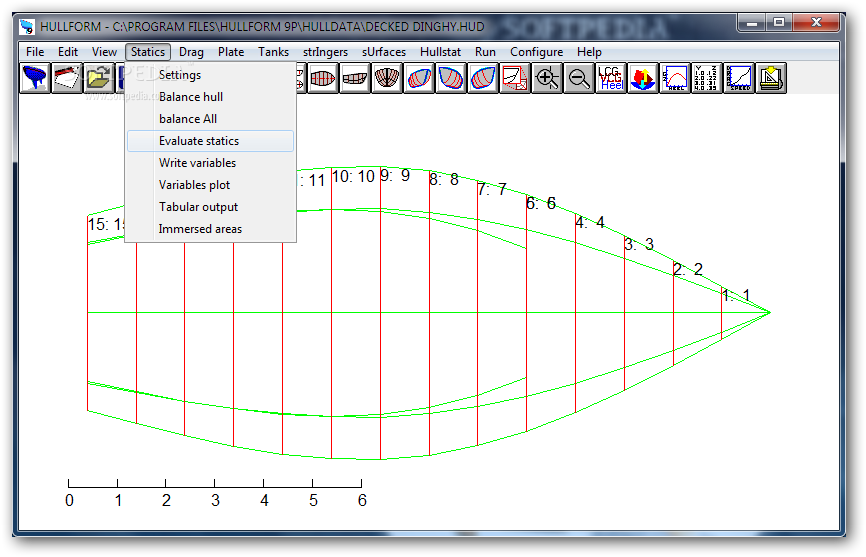
Task: Click the open folder toolbar icon
Action: (99, 78)
